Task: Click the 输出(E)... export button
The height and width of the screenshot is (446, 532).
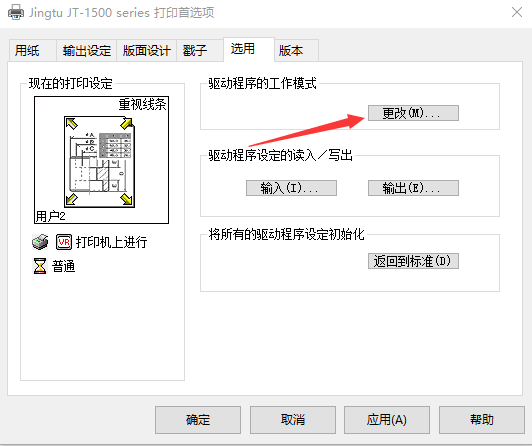Action: coord(413,188)
